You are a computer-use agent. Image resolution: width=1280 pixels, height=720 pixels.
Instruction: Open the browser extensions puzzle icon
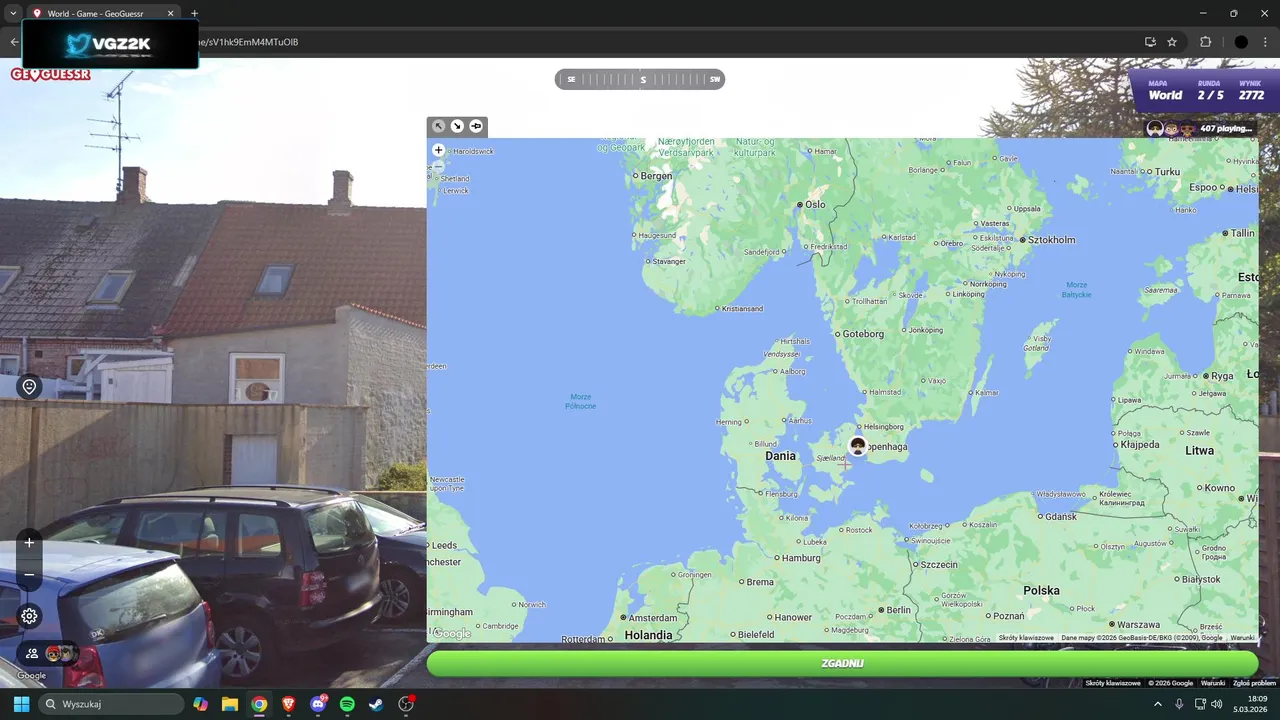click(1205, 42)
